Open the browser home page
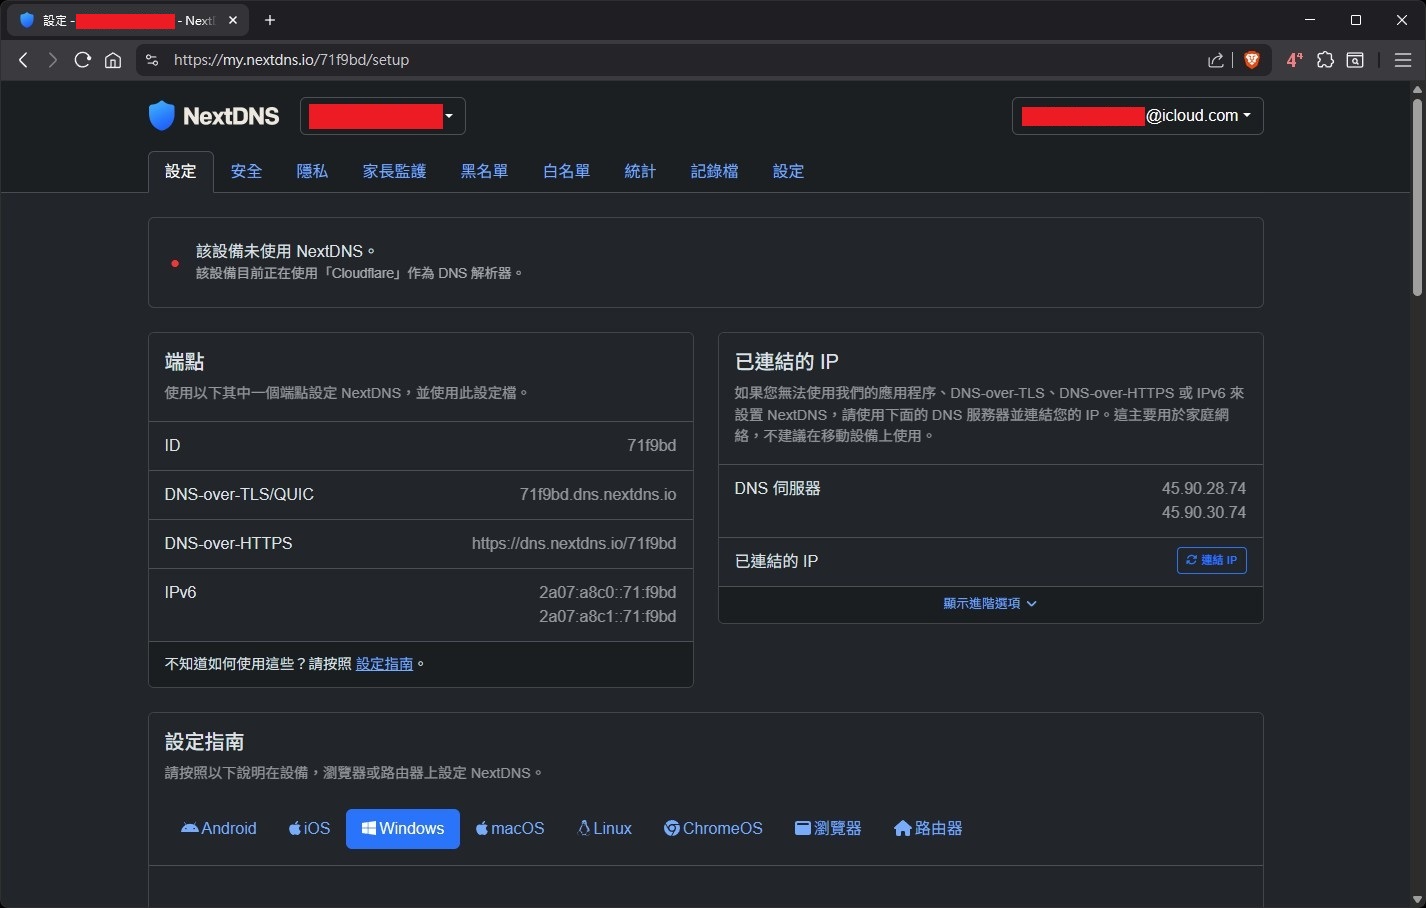The height and width of the screenshot is (908, 1426). point(113,60)
